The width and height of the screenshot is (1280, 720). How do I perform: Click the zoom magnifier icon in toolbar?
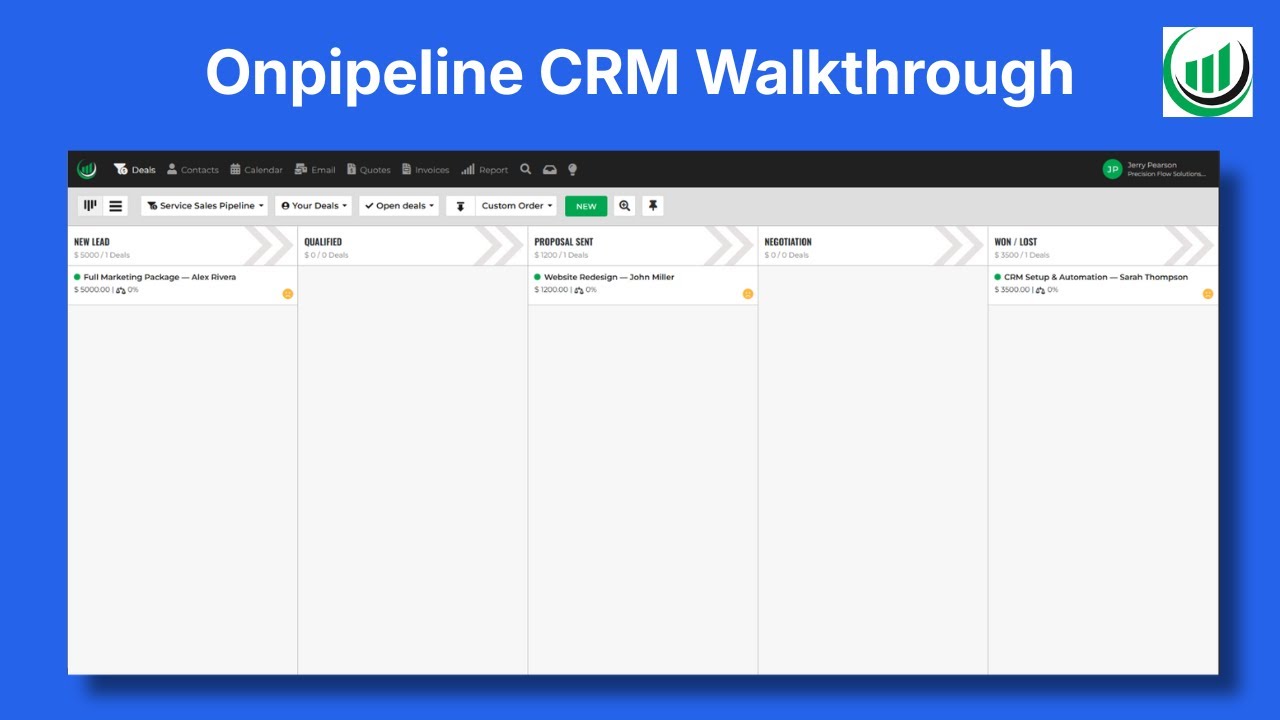(625, 206)
